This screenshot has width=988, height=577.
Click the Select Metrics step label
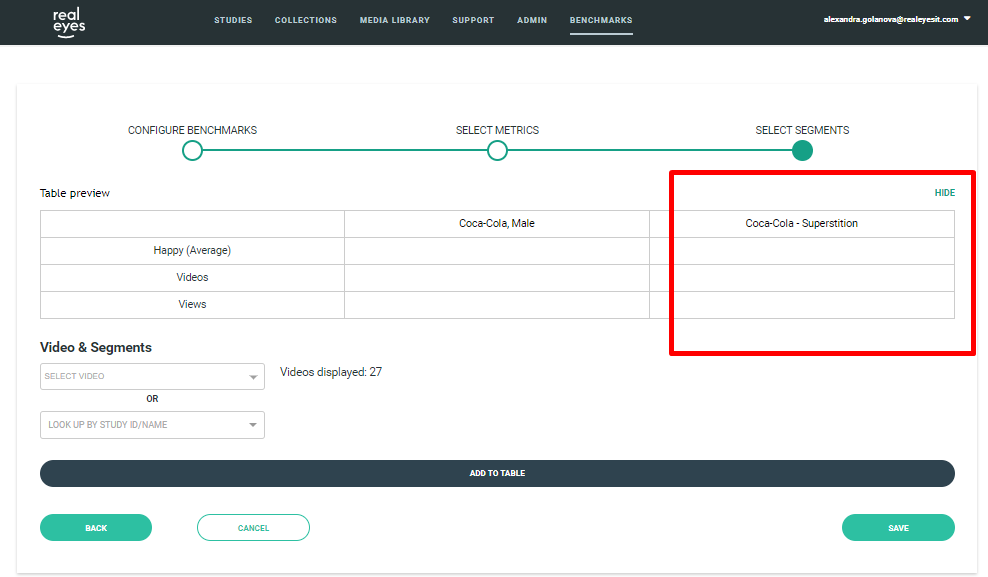point(497,130)
